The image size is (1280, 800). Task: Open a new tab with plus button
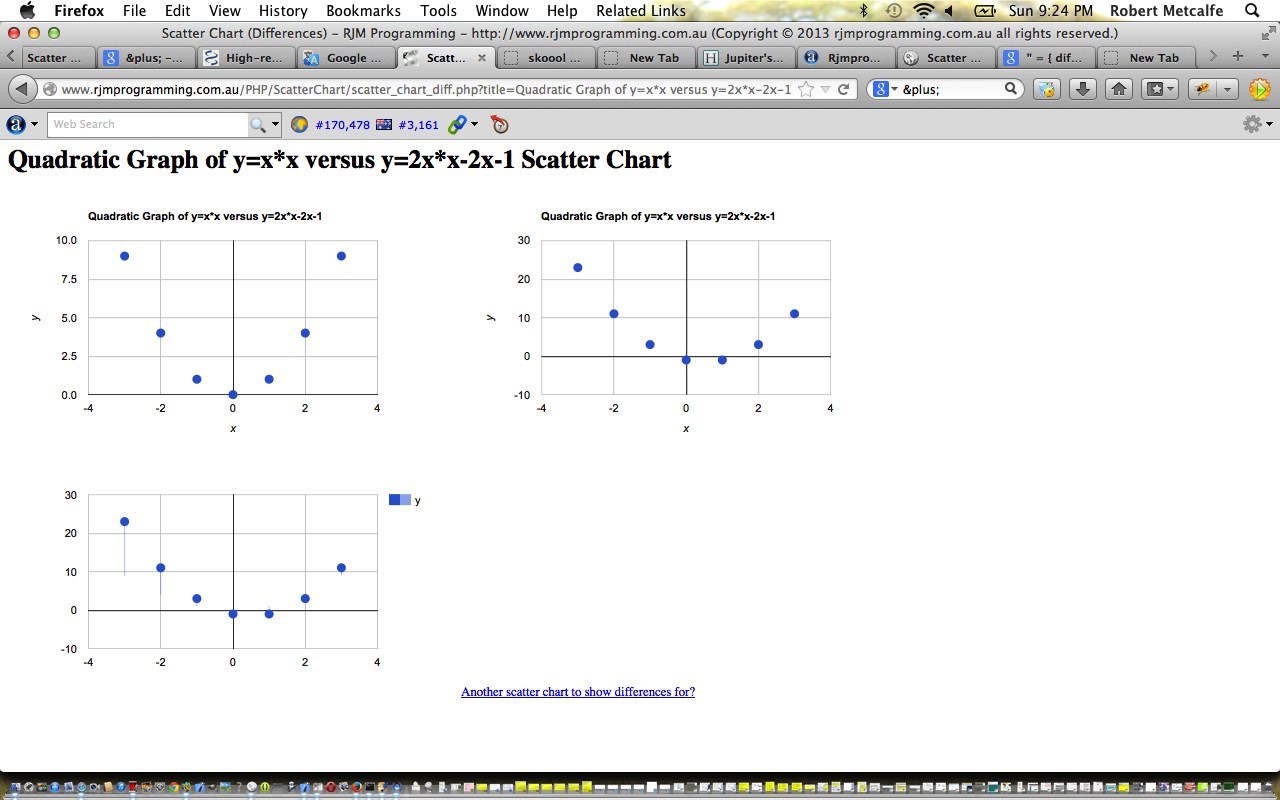click(x=1238, y=57)
